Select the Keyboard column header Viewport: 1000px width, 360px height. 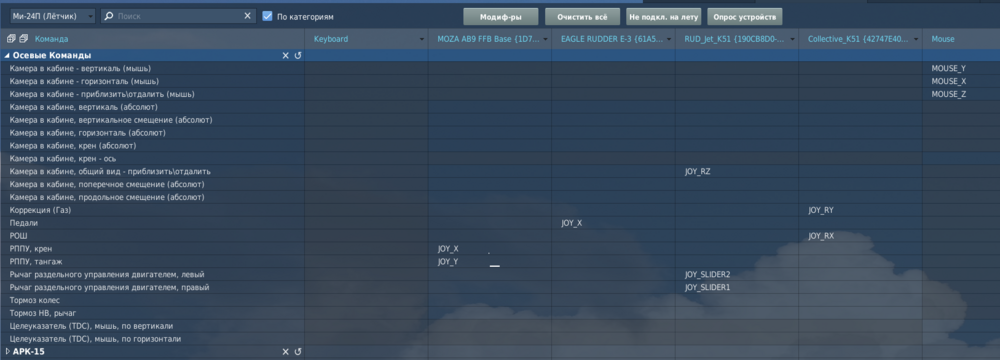331,39
